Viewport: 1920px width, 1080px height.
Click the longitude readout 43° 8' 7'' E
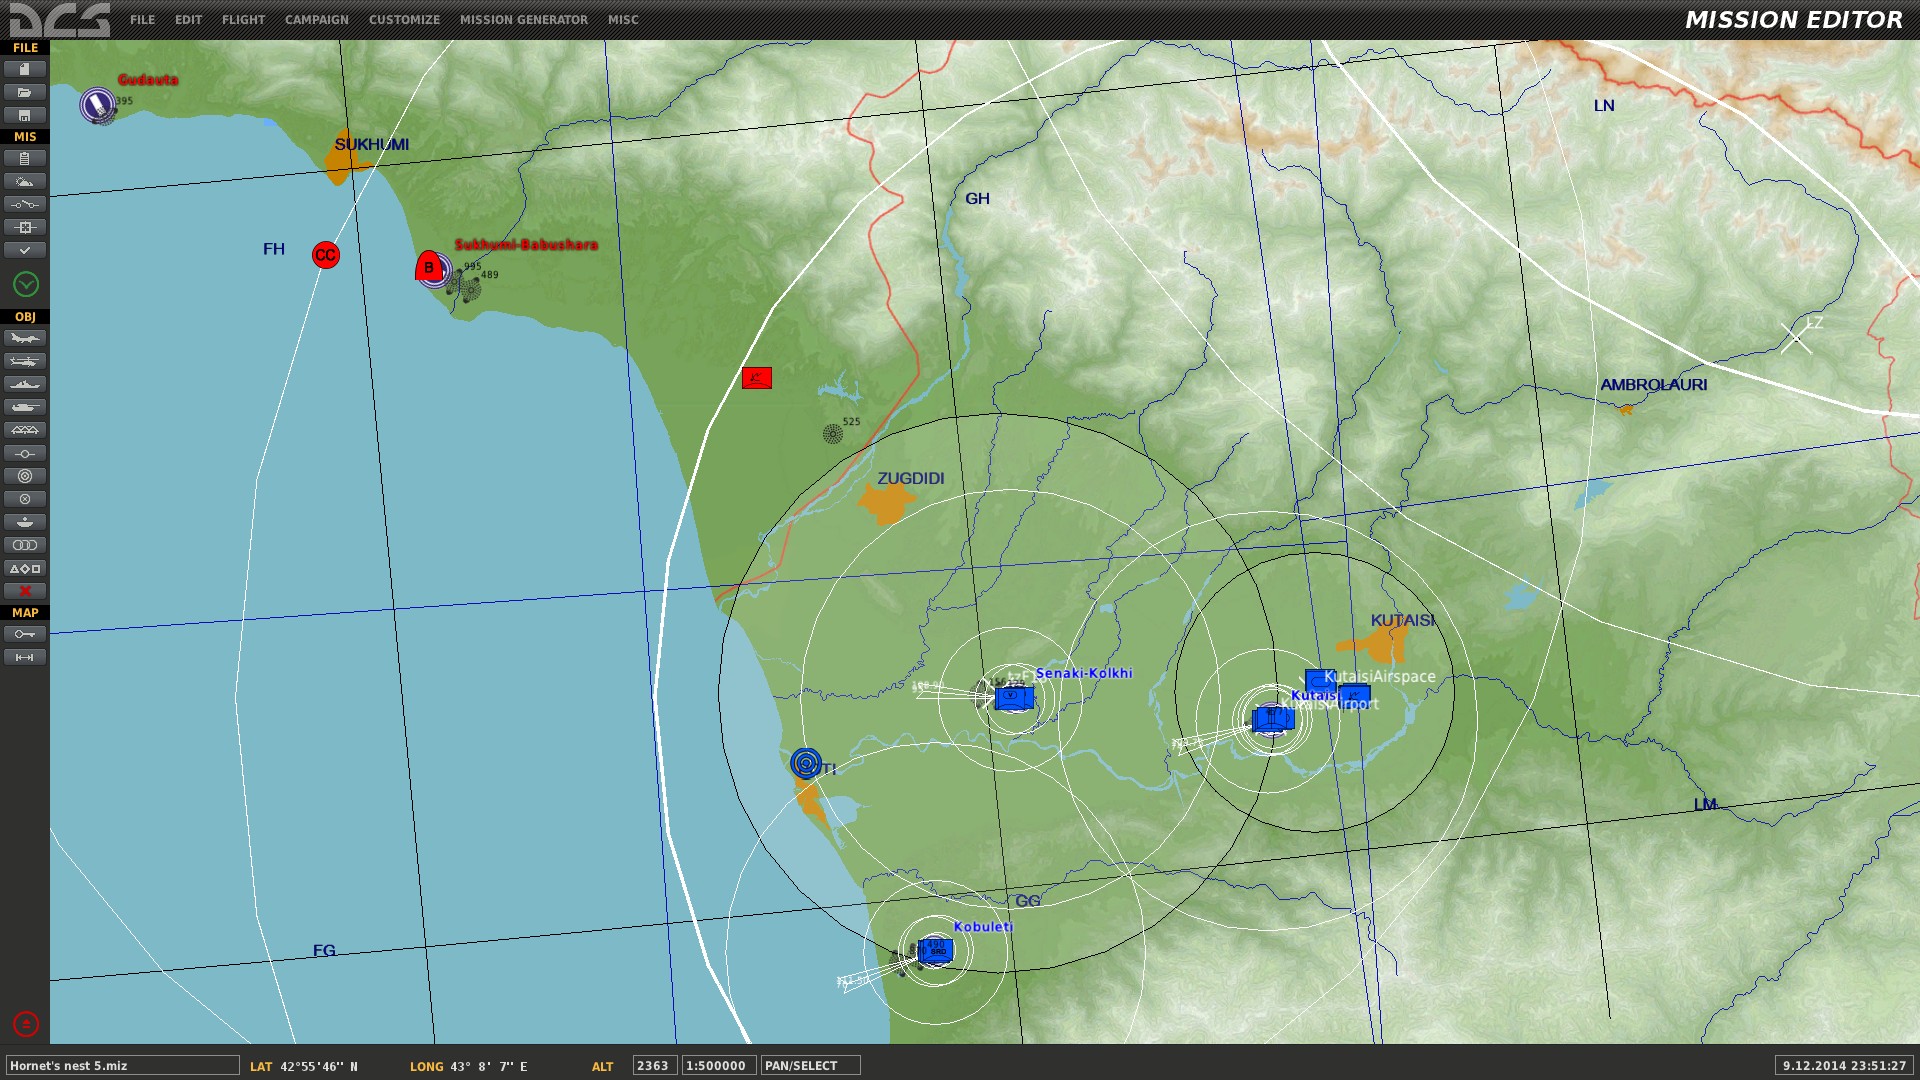[x=489, y=1067]
